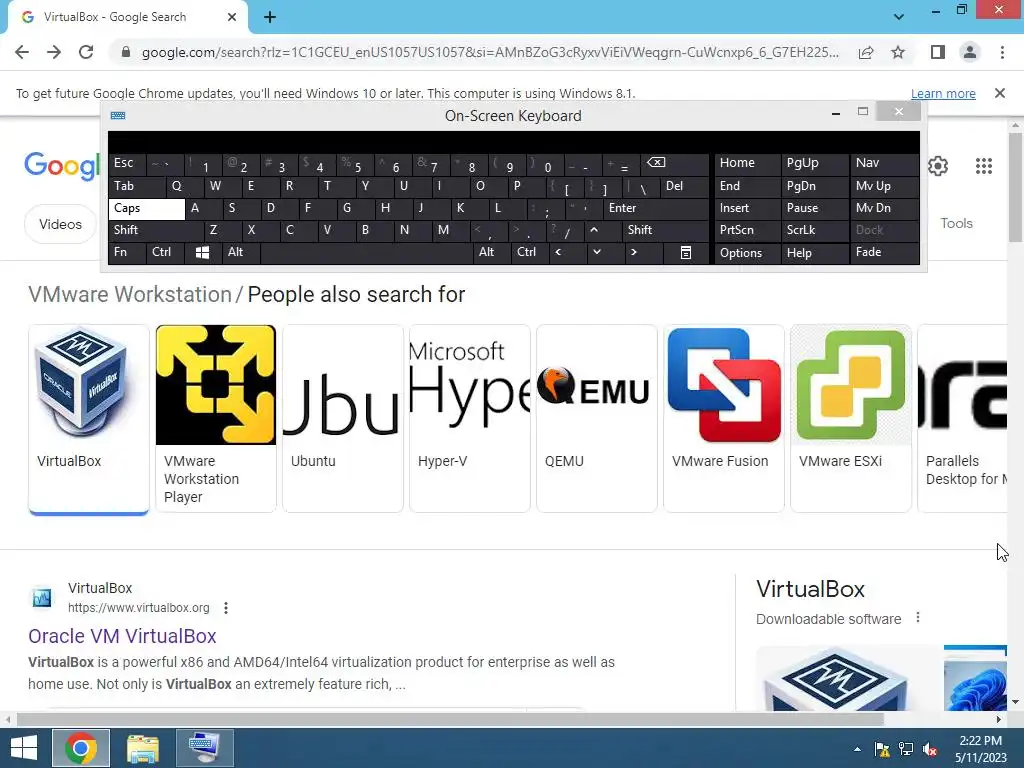Open options for virtualbox.org result
Image resolution: width=1024 pixels, height=768 pixels.
(226, 608)
